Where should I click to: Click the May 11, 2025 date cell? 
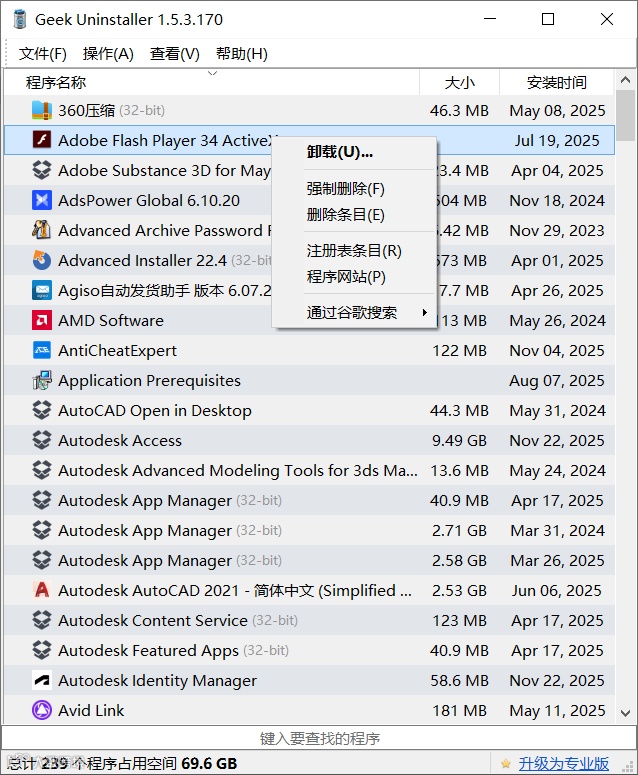pos(557,711)
